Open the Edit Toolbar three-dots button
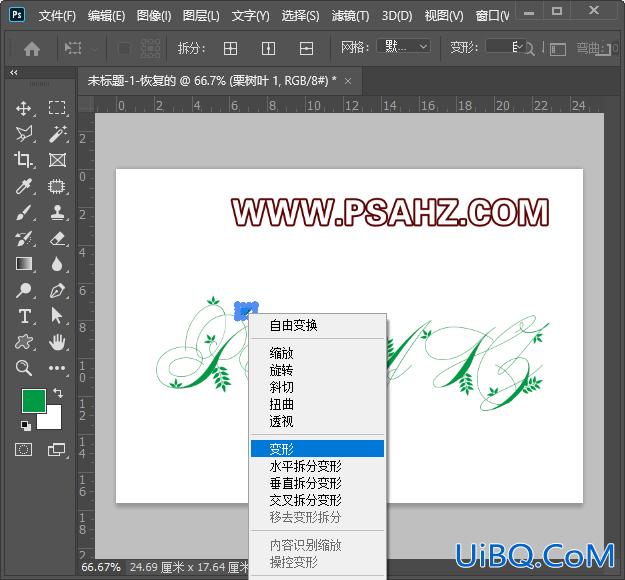 [57, 368]
